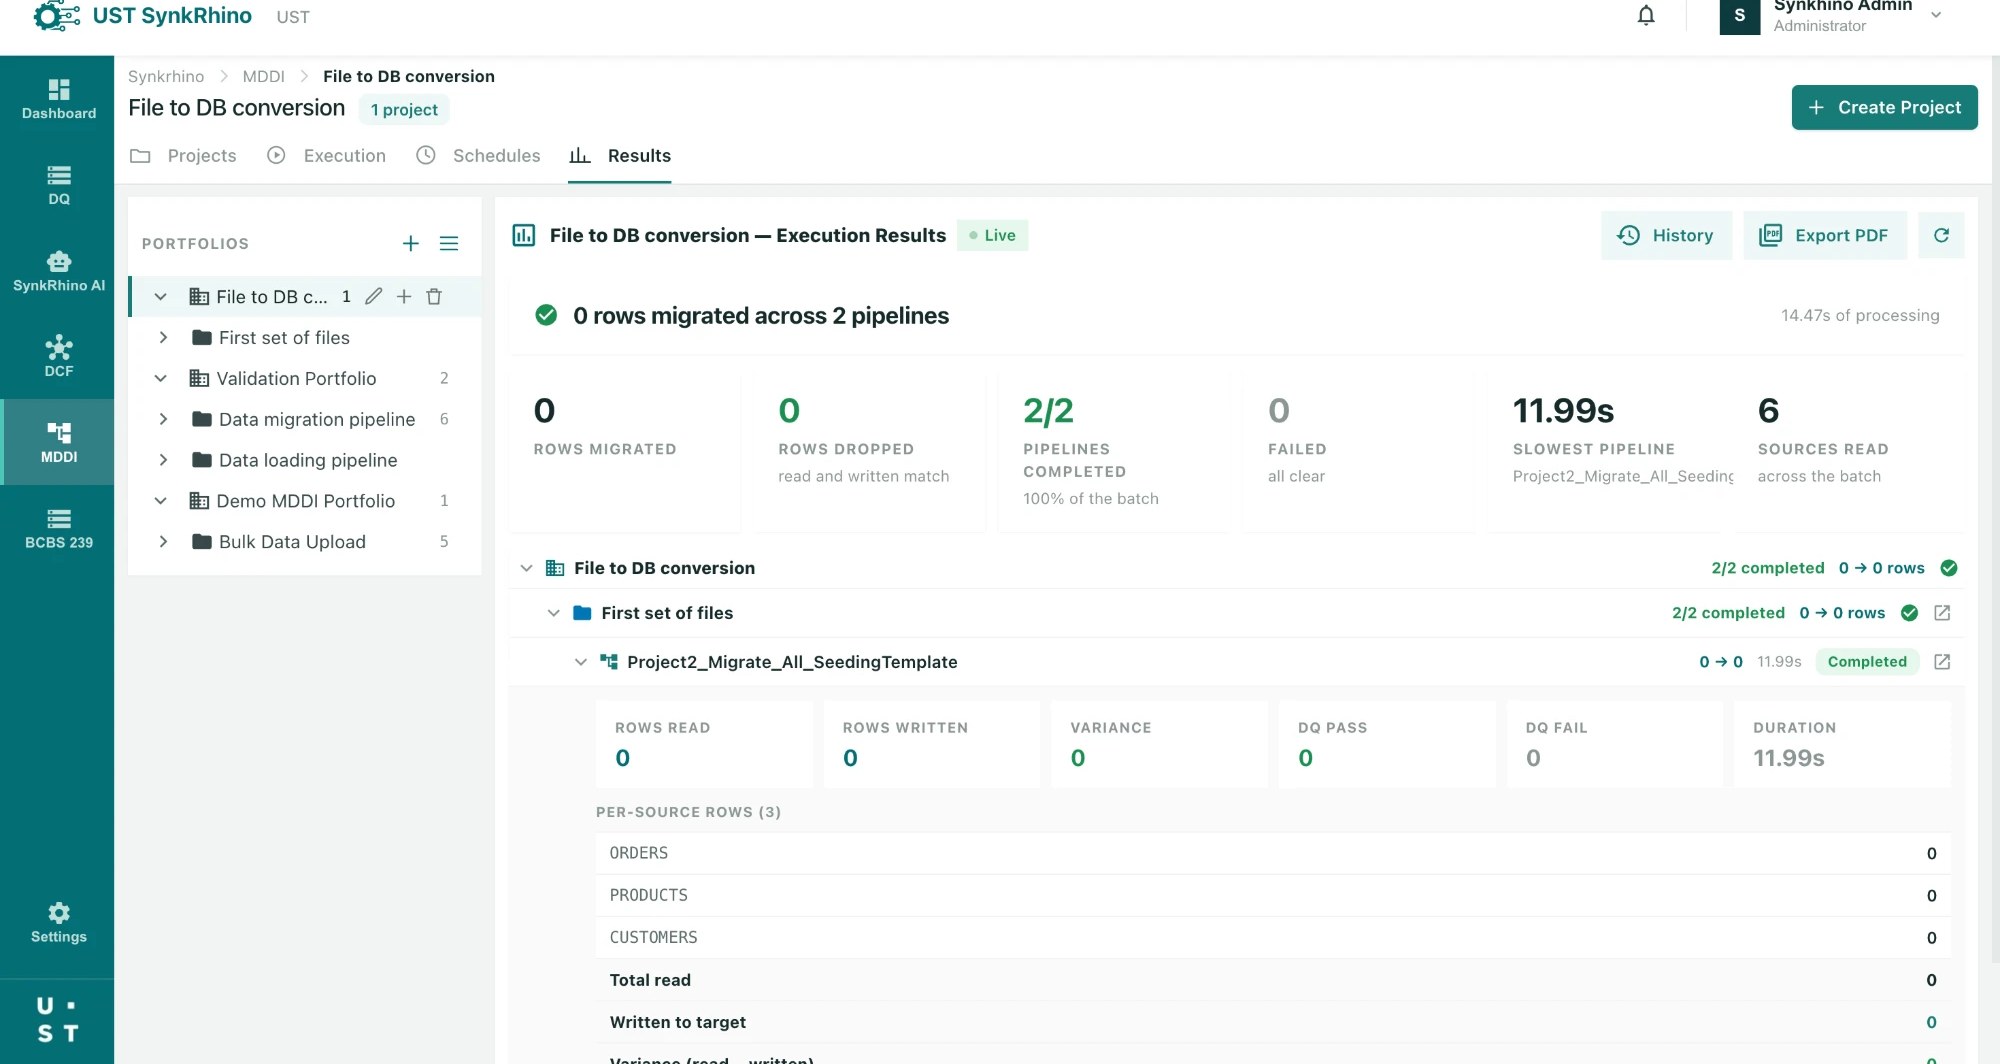2000x1064 pixels.
Task: Open the portfolios list menu icon
Action: click(449, 243)
